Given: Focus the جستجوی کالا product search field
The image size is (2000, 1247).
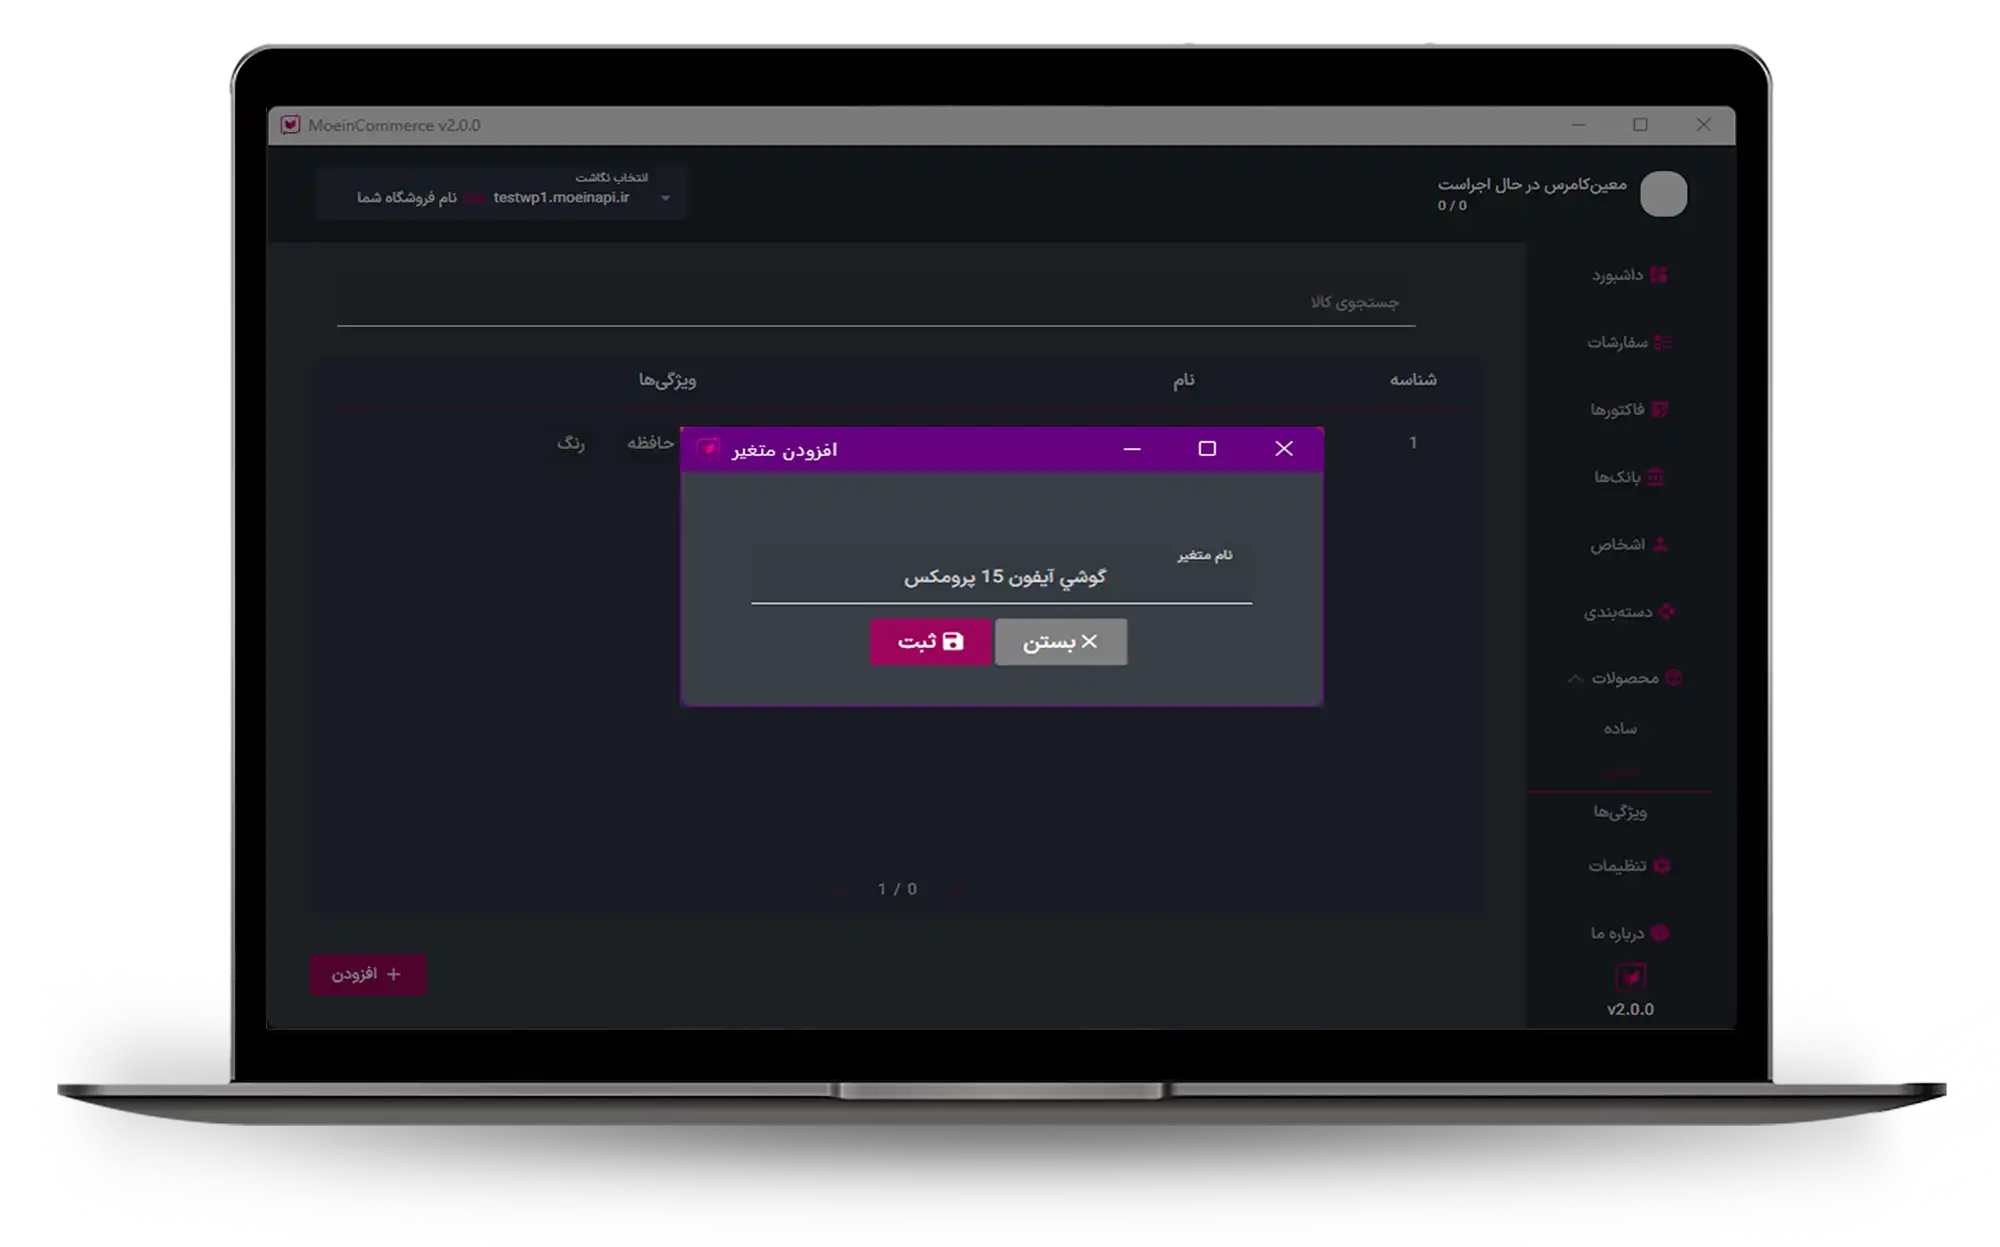Looking at the screenshot, I should click(x=875, y=303).
